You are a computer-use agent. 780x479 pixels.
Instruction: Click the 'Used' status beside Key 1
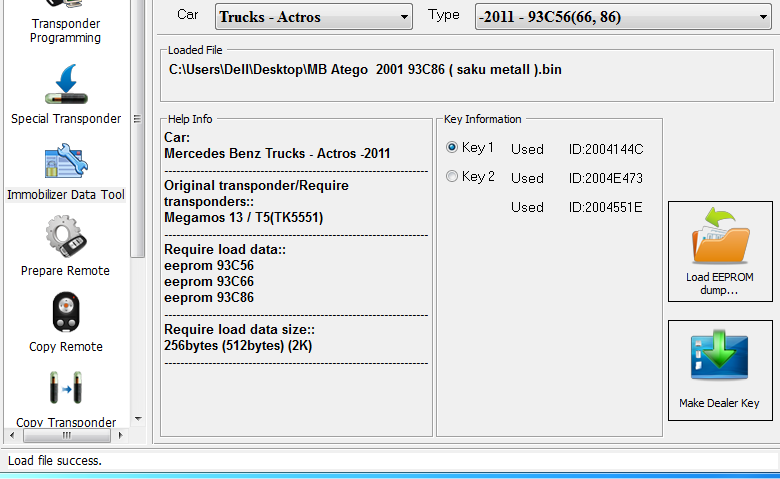pyautogui.click(x=527, y=149)
